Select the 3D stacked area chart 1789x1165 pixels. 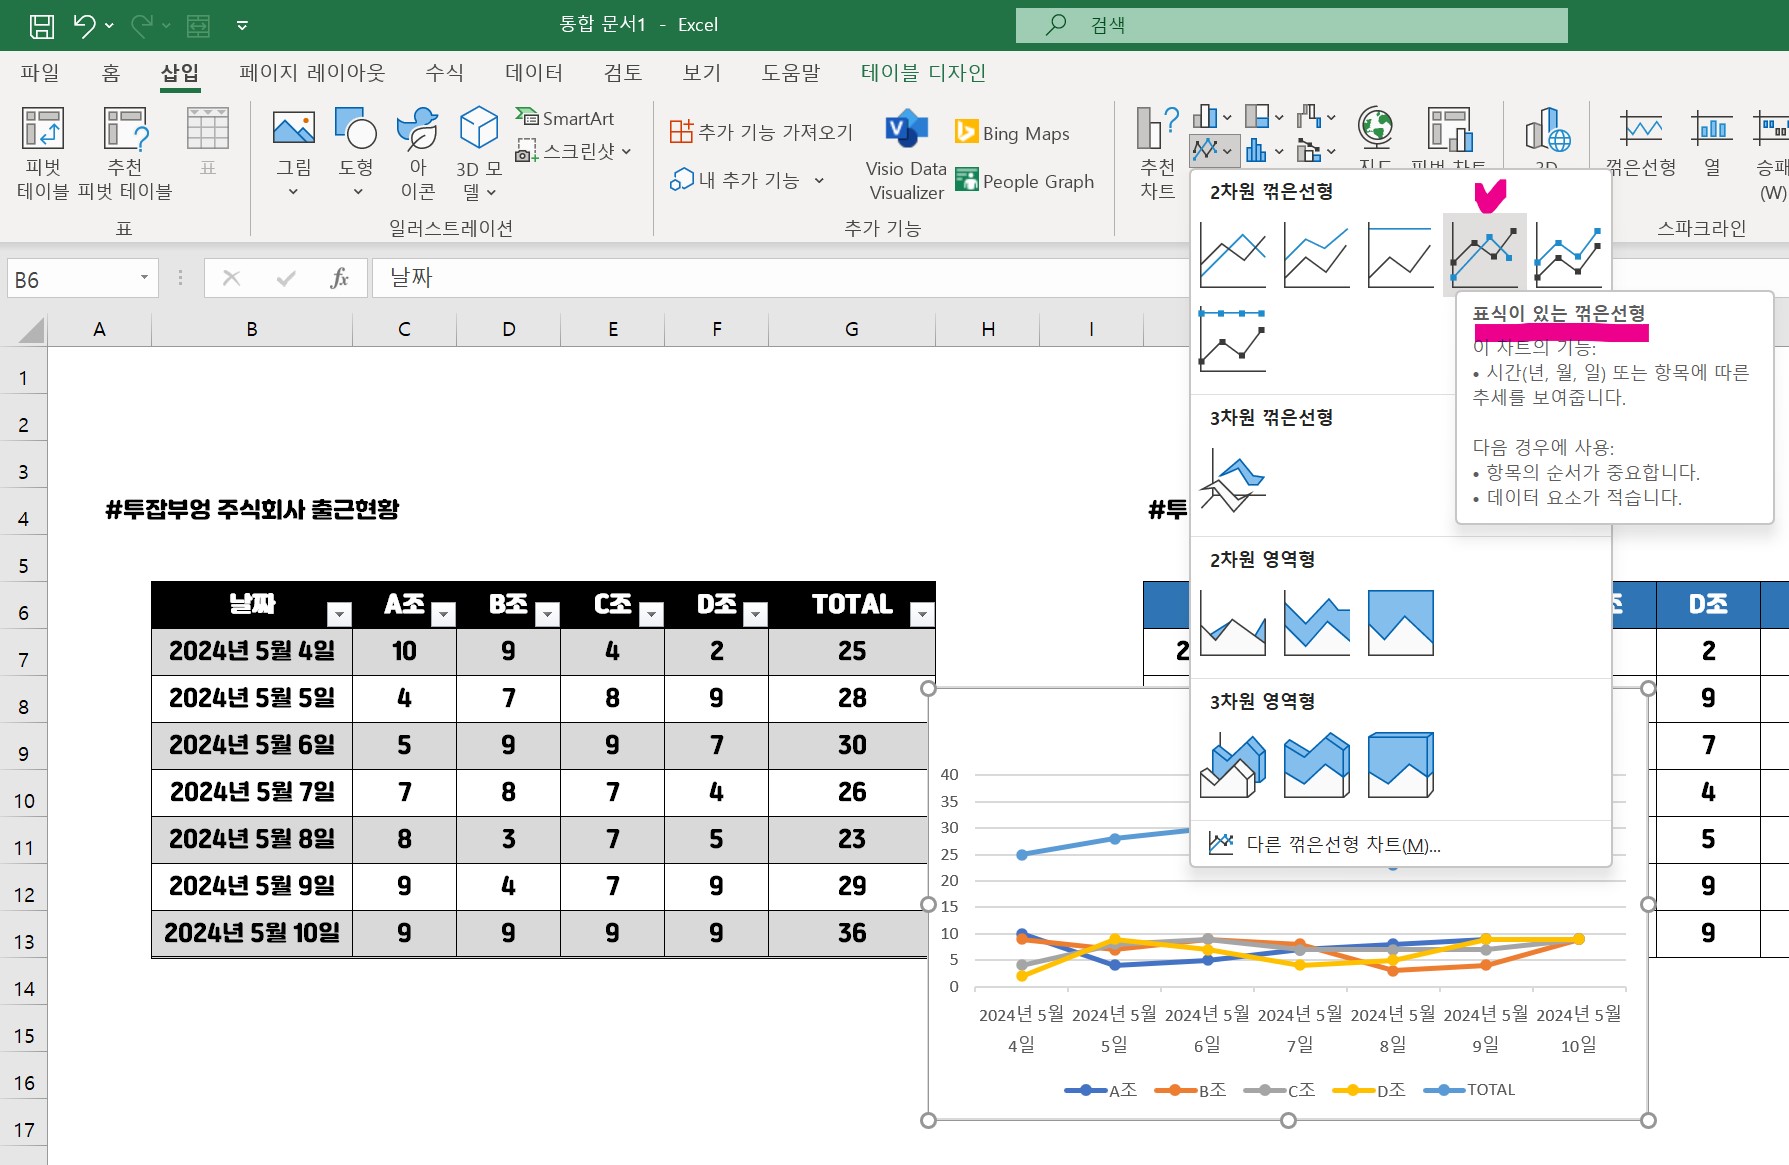pos(1317,765)
